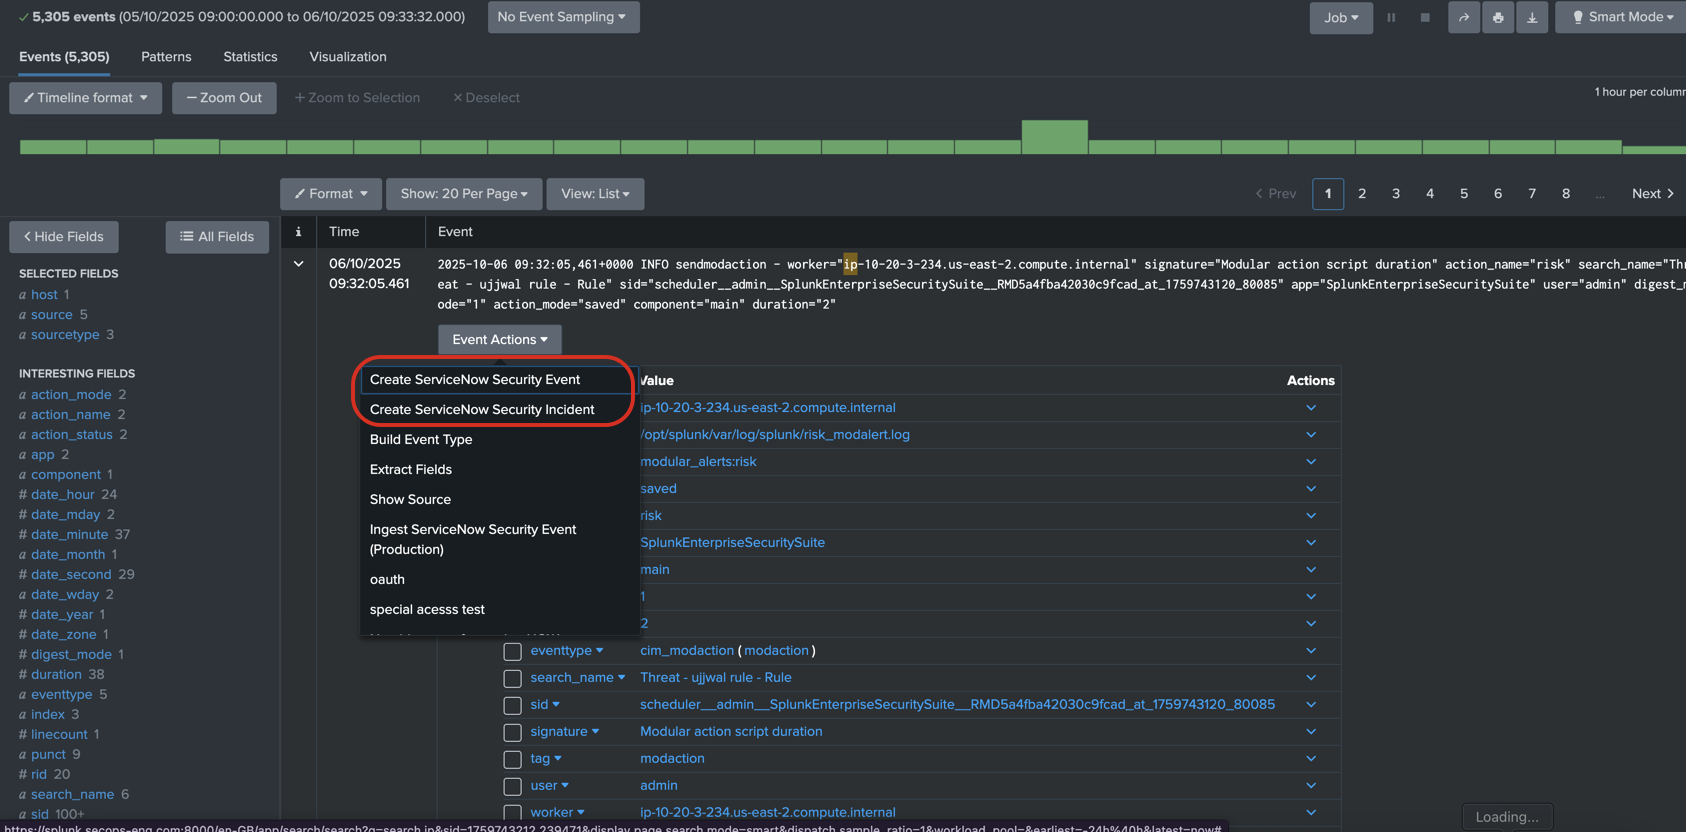Image resolution: width=1686 pixels, height=832 pixels.
Task: Collapse the event row with chevron
Action: coord(298,264)
